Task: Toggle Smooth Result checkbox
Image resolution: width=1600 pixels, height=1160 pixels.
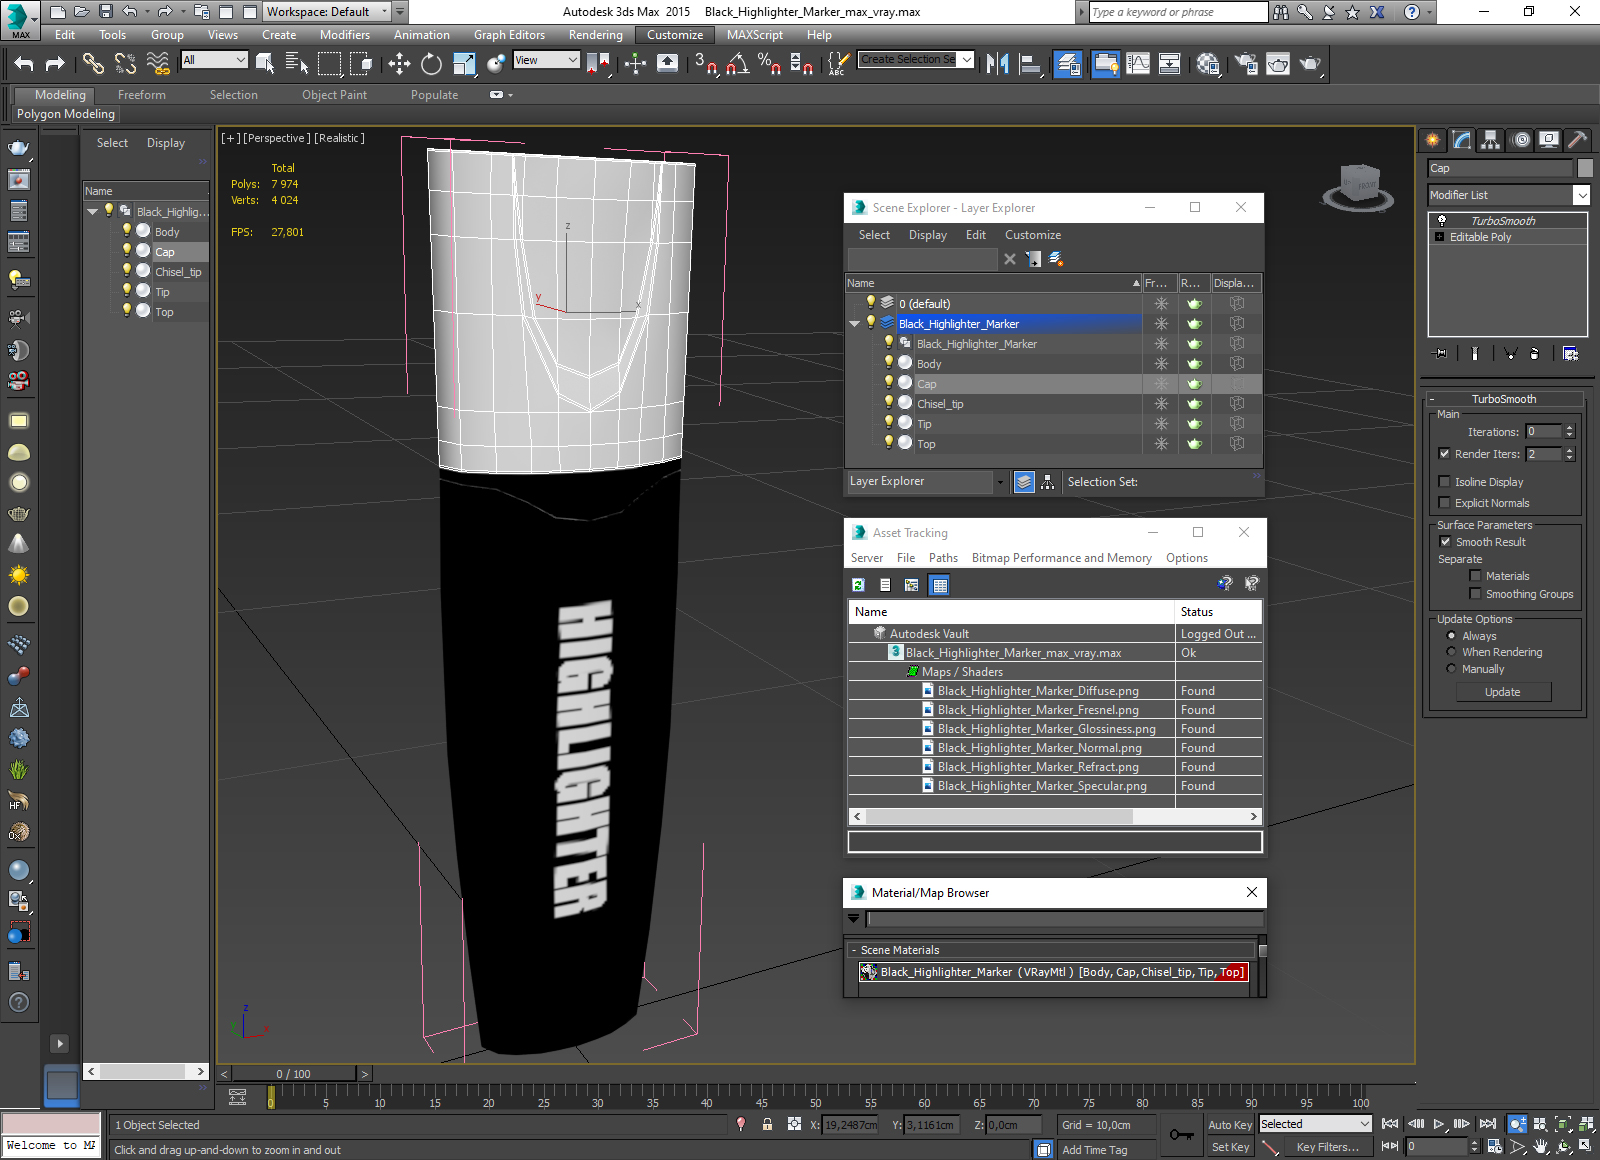Action: click(x=1445, y=542)
